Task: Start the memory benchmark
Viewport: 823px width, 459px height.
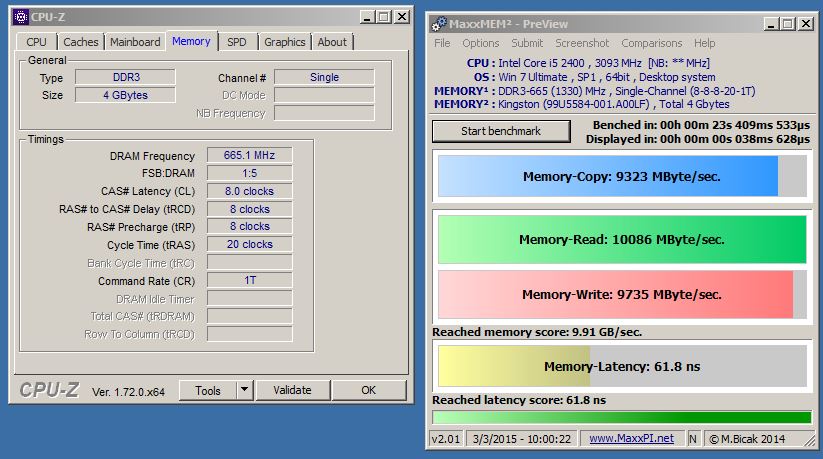Action: [500, 131]
